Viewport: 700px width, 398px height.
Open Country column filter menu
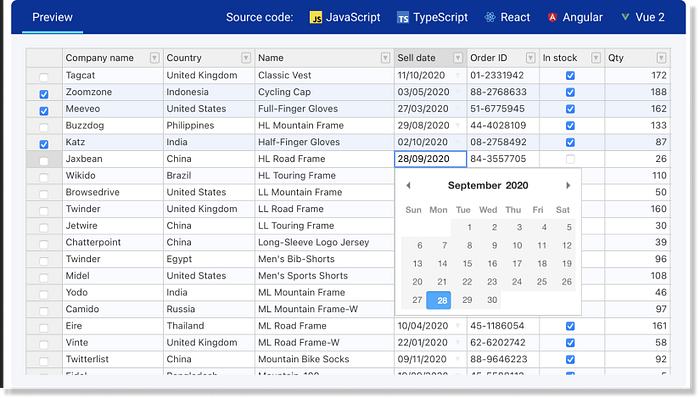[x=246, y=58]
